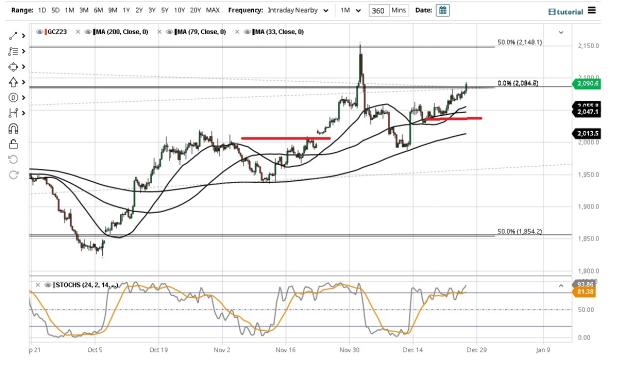Image resolution: width=625 pixels, height=365 pixels.
Task: Set range to 3Y
Action: pos(151,10)
